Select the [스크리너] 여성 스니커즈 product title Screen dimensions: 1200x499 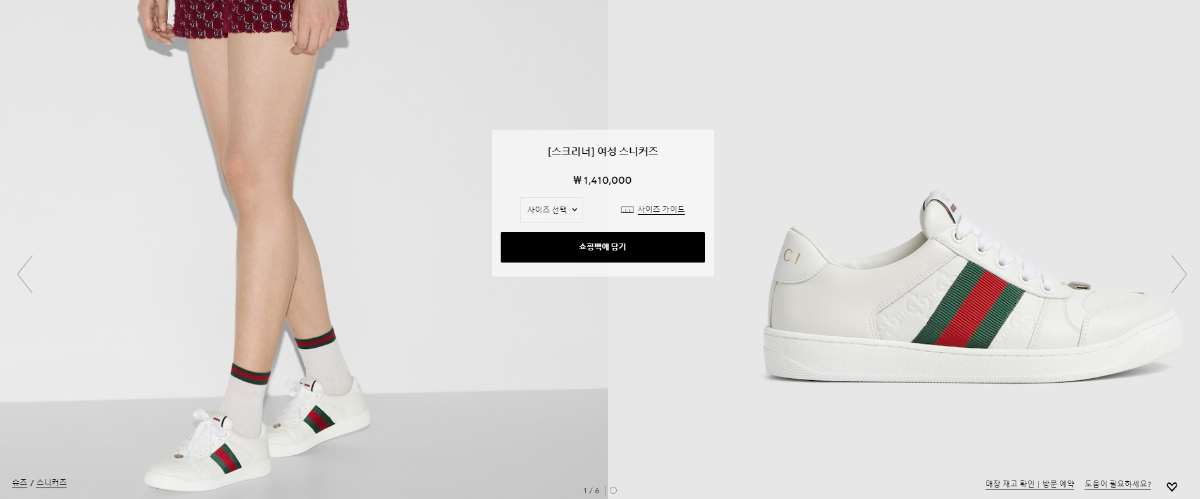click(x=603, y=152)
